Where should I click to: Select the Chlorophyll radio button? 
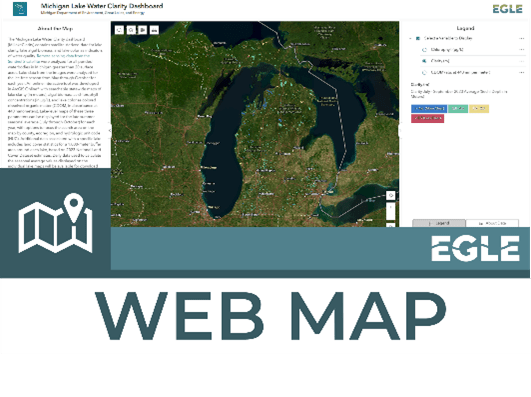click(424, 50)
